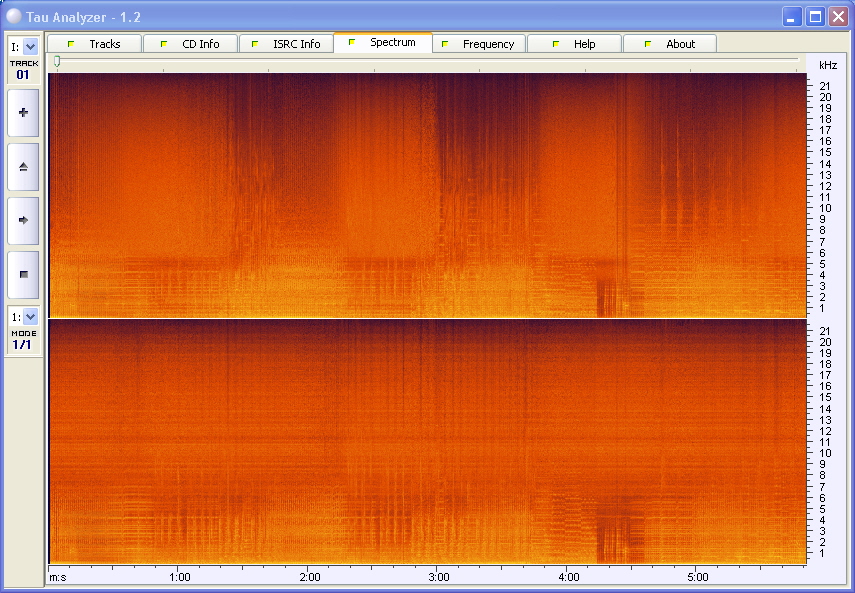Click the MODE 1/1 indicator
Viewport: 855px width, 593px height.
point(23,340)
